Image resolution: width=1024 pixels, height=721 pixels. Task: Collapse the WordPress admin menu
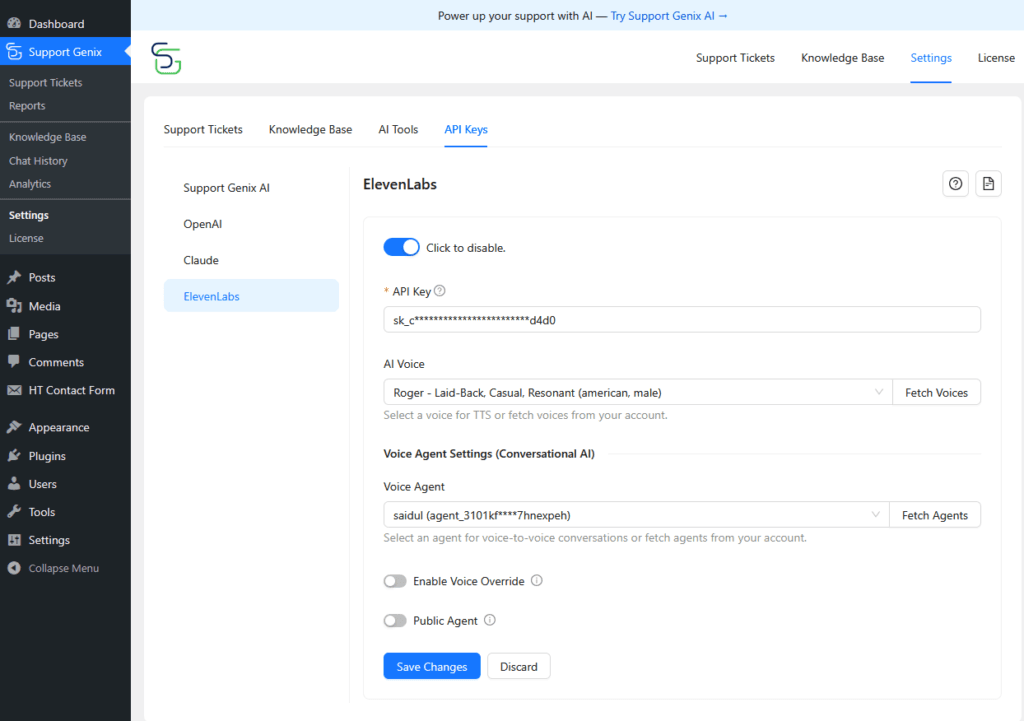point(63,568)
